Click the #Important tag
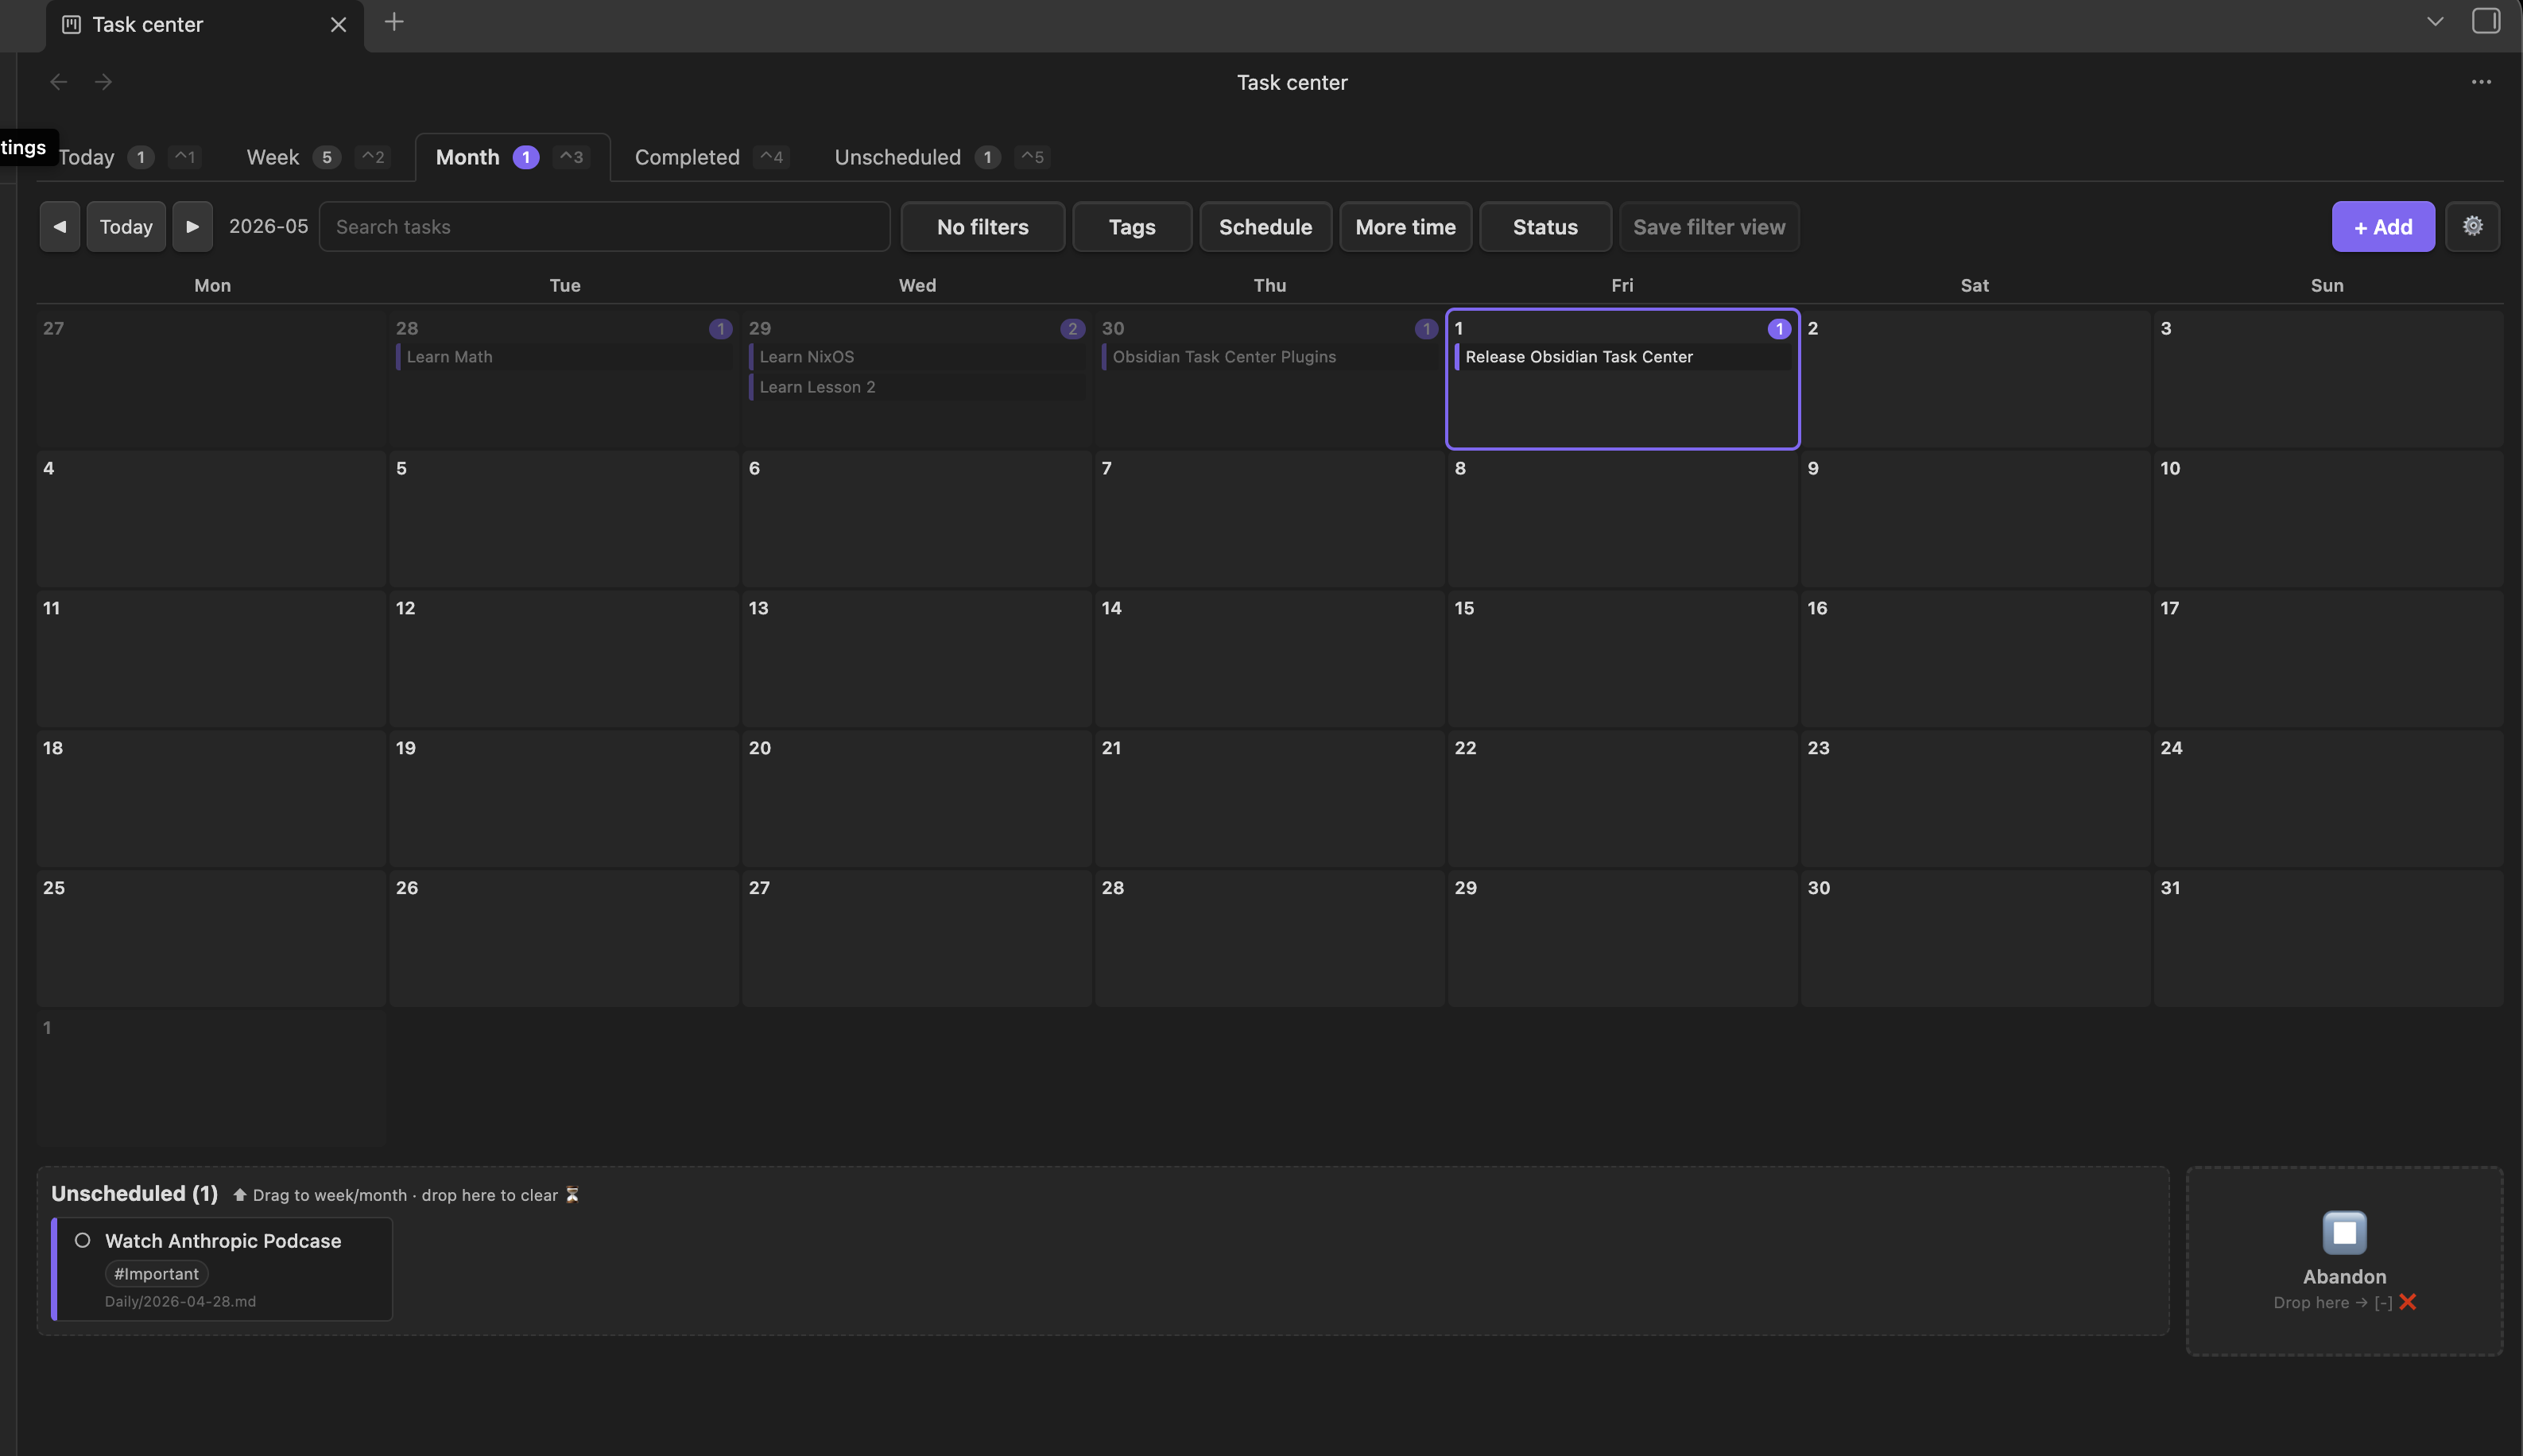 pos(156,1273)
